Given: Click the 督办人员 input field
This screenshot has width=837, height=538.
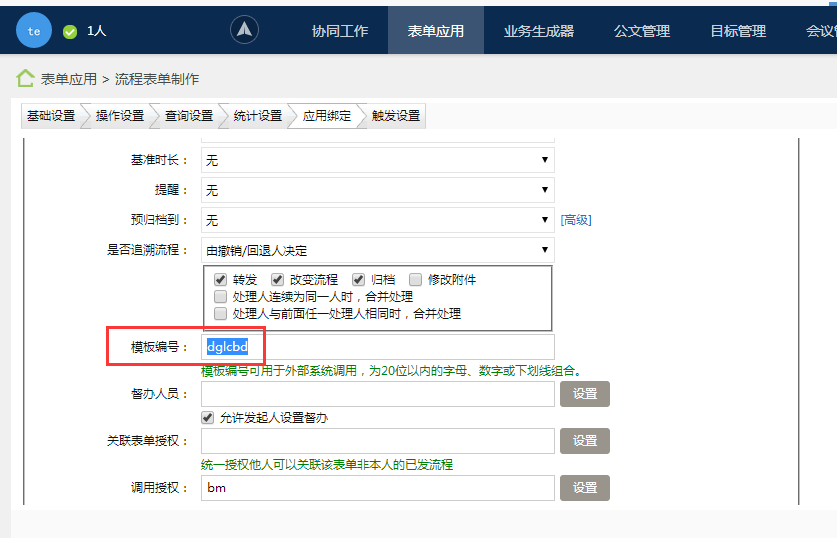Looking at the screenshot, I should tap(377, 394).
